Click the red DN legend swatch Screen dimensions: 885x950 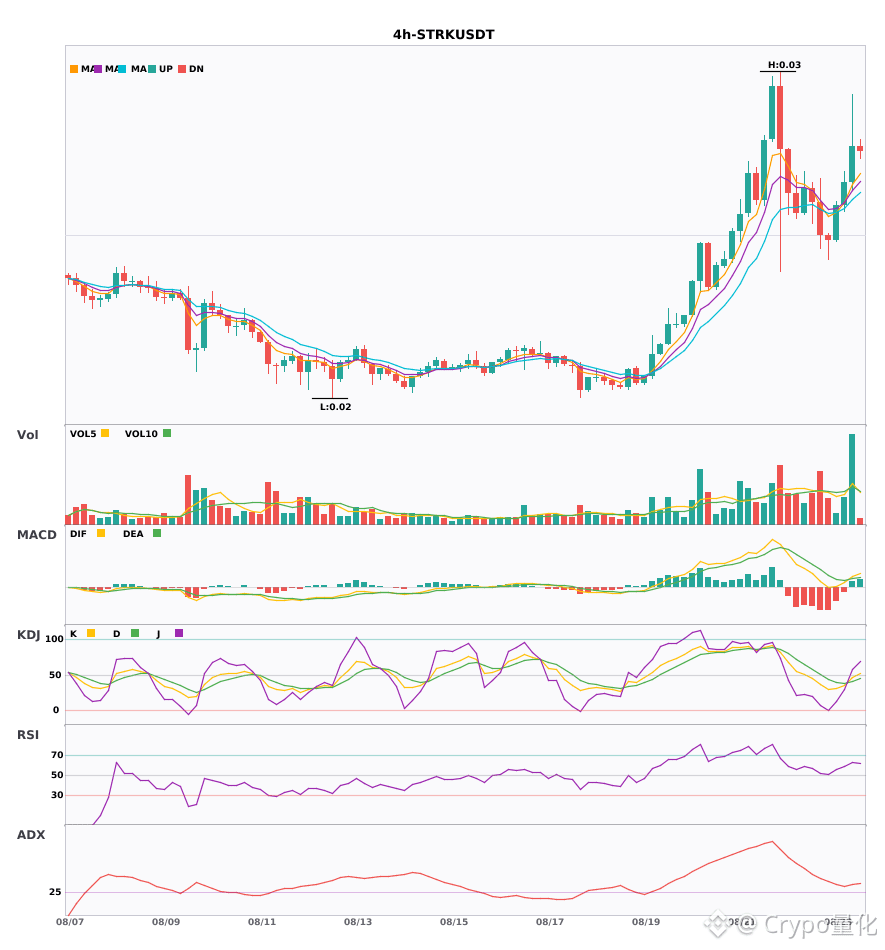click(x=182, y=69)
